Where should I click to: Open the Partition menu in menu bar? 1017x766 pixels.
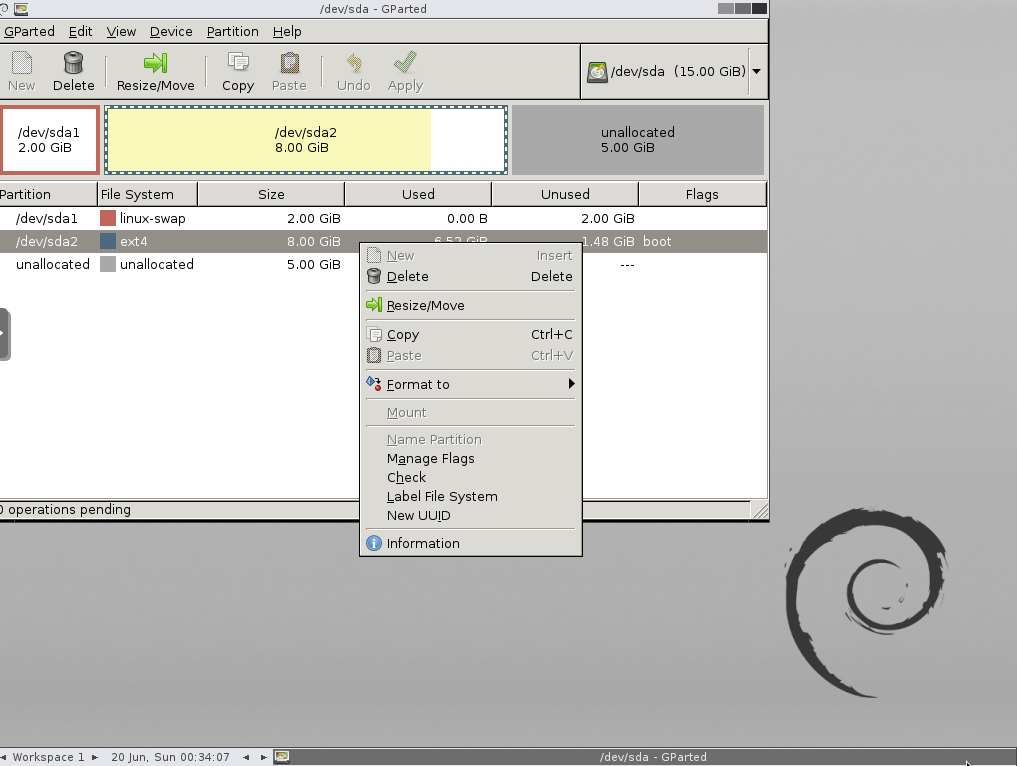[232, 32]
